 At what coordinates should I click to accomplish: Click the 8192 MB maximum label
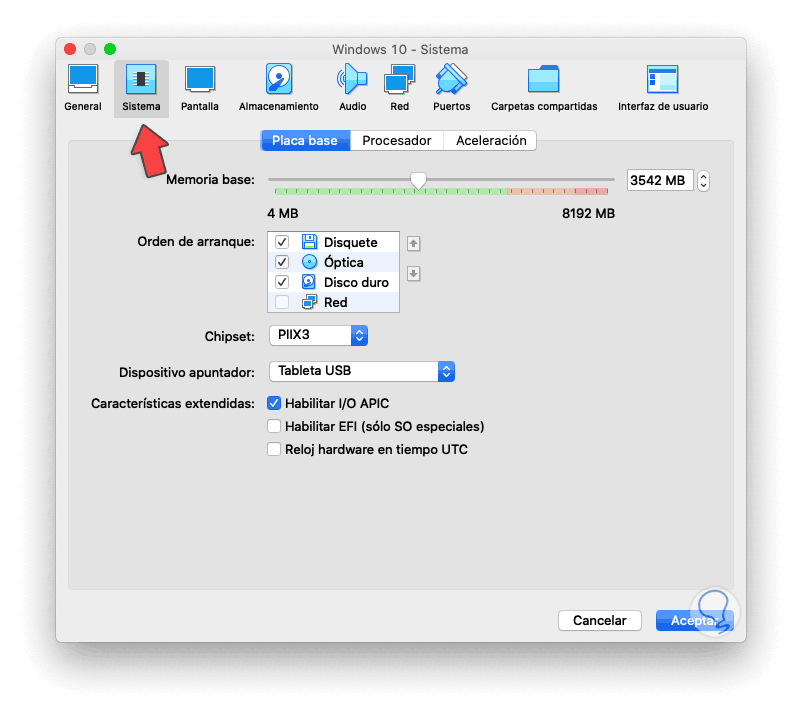pos(588,213)
